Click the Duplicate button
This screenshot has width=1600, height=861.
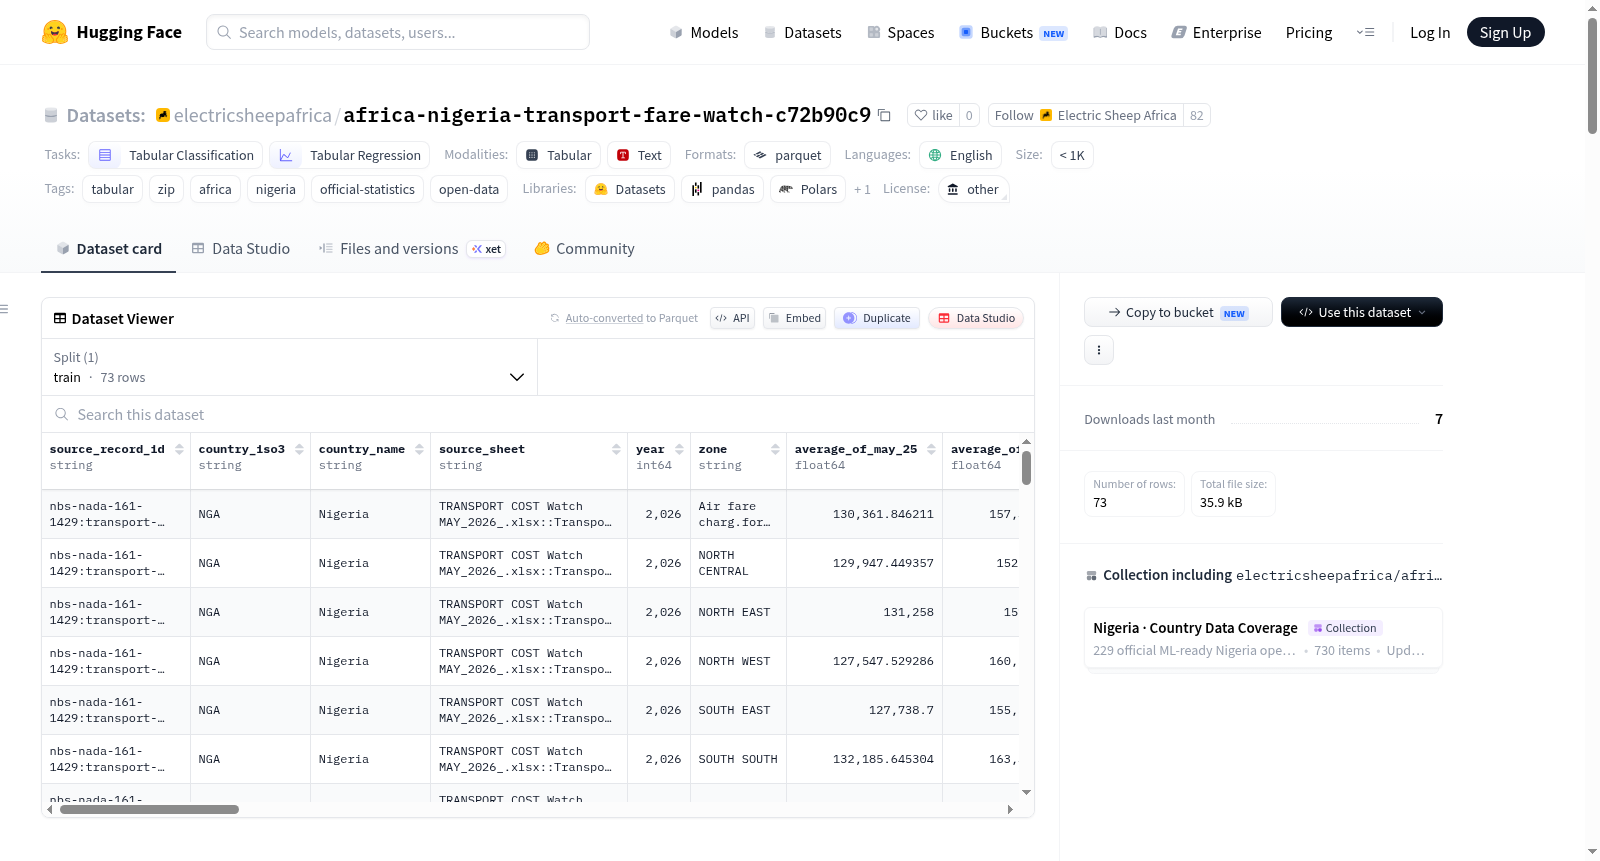tap(877, 318)
